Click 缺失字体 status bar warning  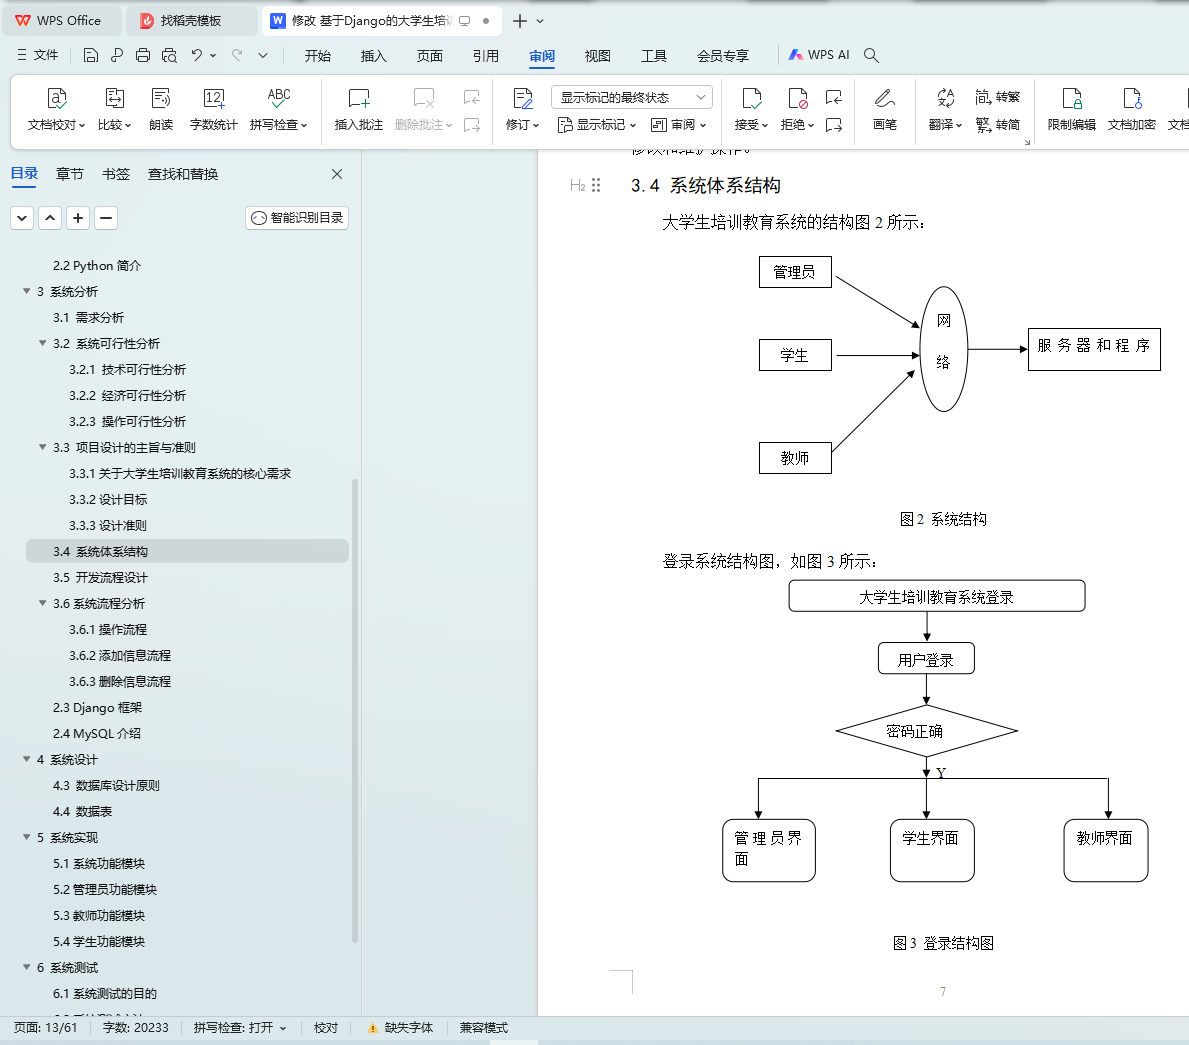pos(400,1028)
